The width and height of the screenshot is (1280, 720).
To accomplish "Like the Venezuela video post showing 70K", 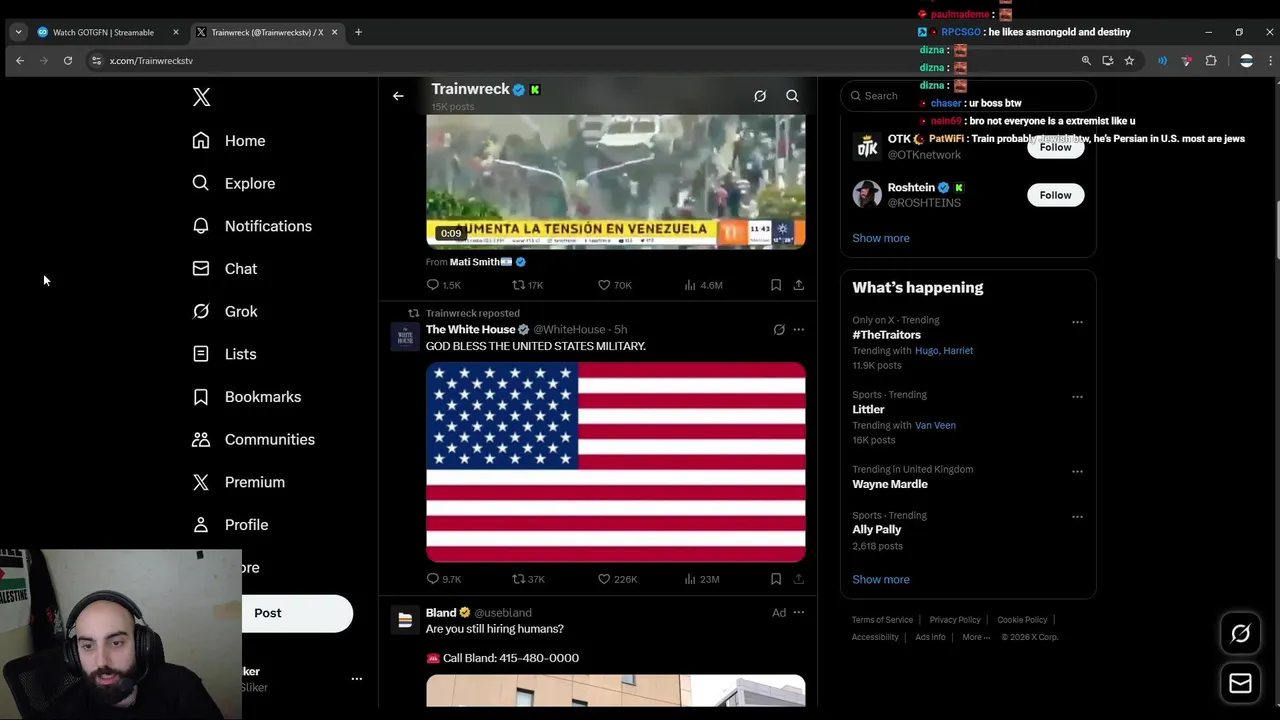I will pos(614,285).
